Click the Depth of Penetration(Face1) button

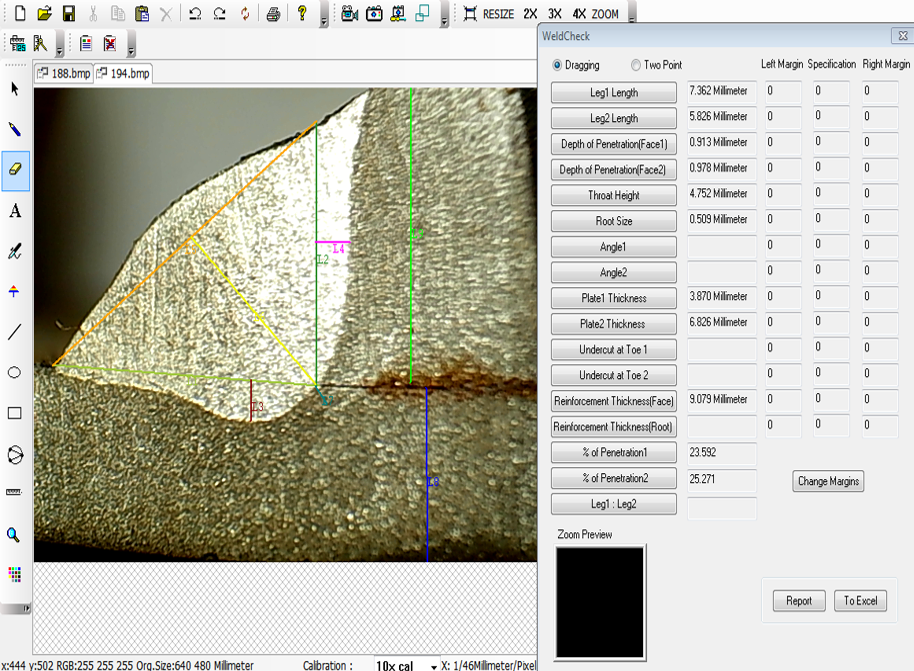click(x=614, y=144)
